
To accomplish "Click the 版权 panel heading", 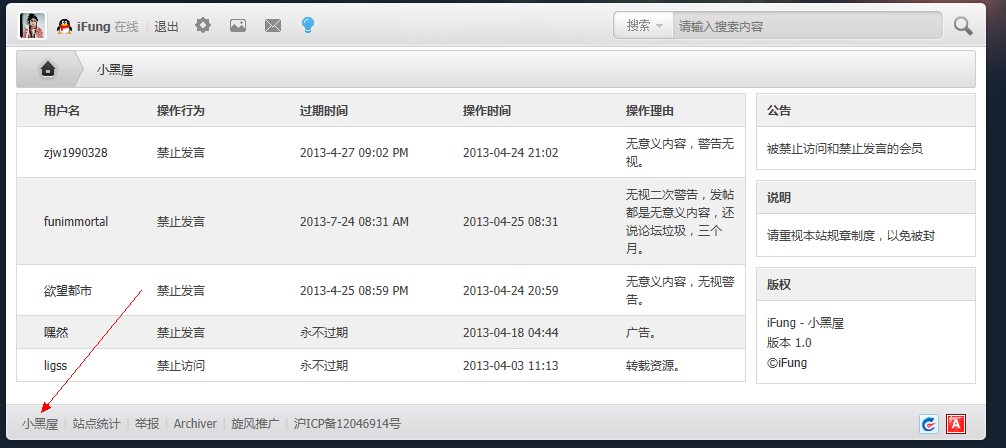I will (779, 284).
